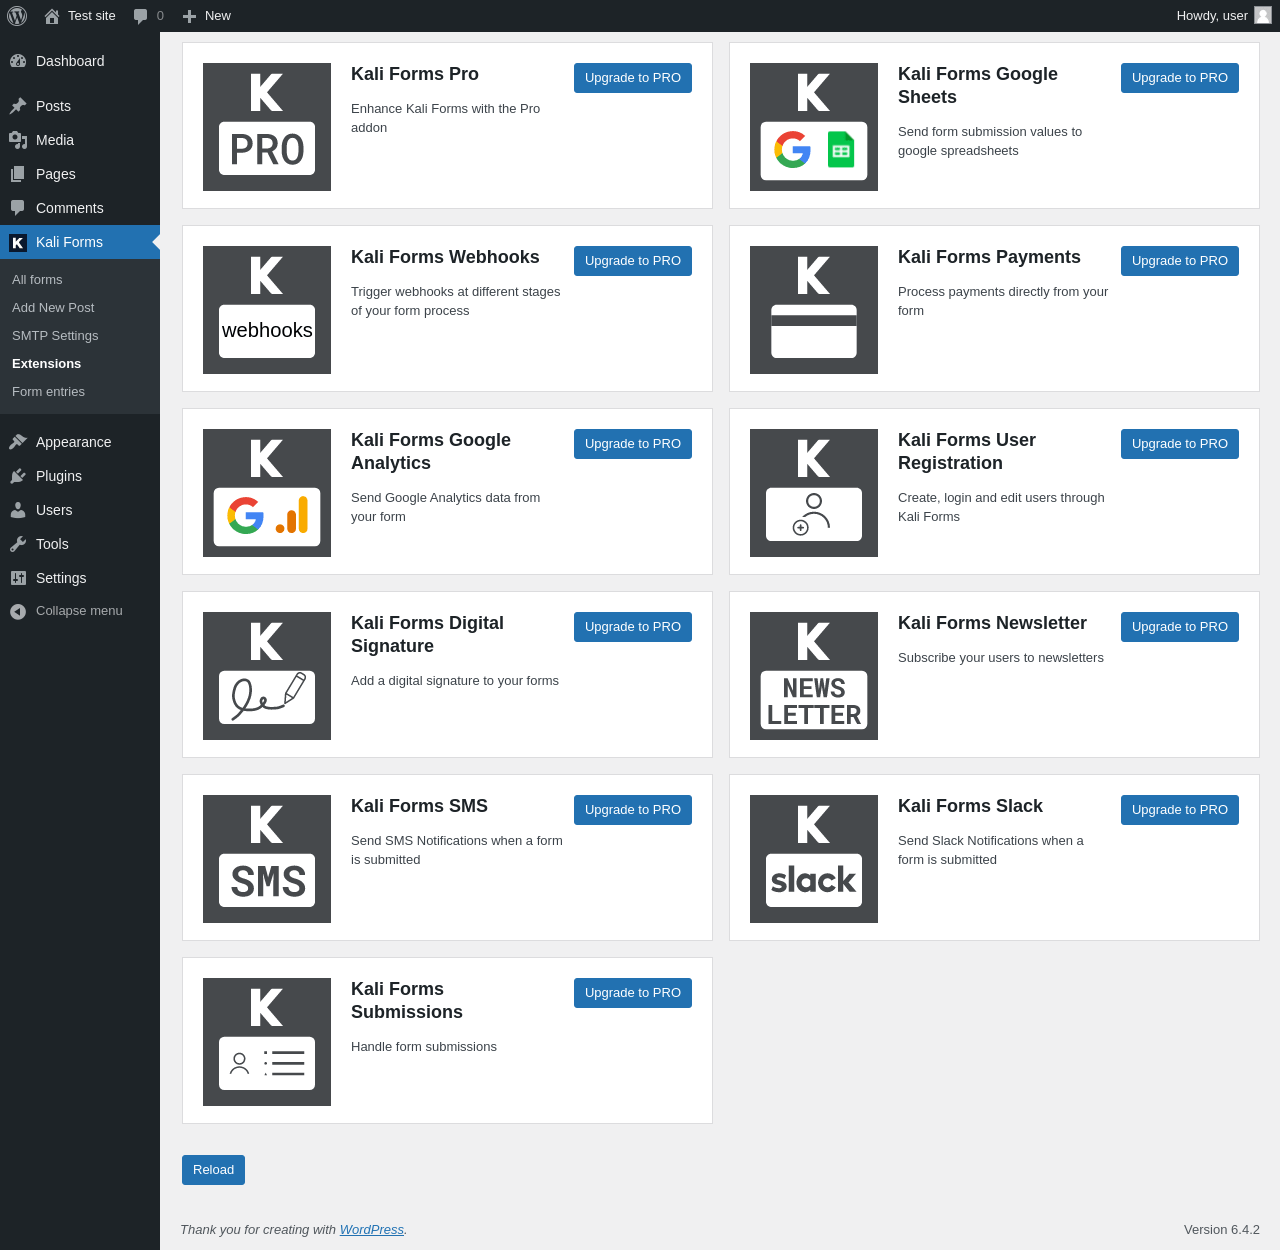1280x1250 pixels.
Task: Click the Comments speech bubble sidebar icon
Action: pyautogui.click(x=18, y=208)
